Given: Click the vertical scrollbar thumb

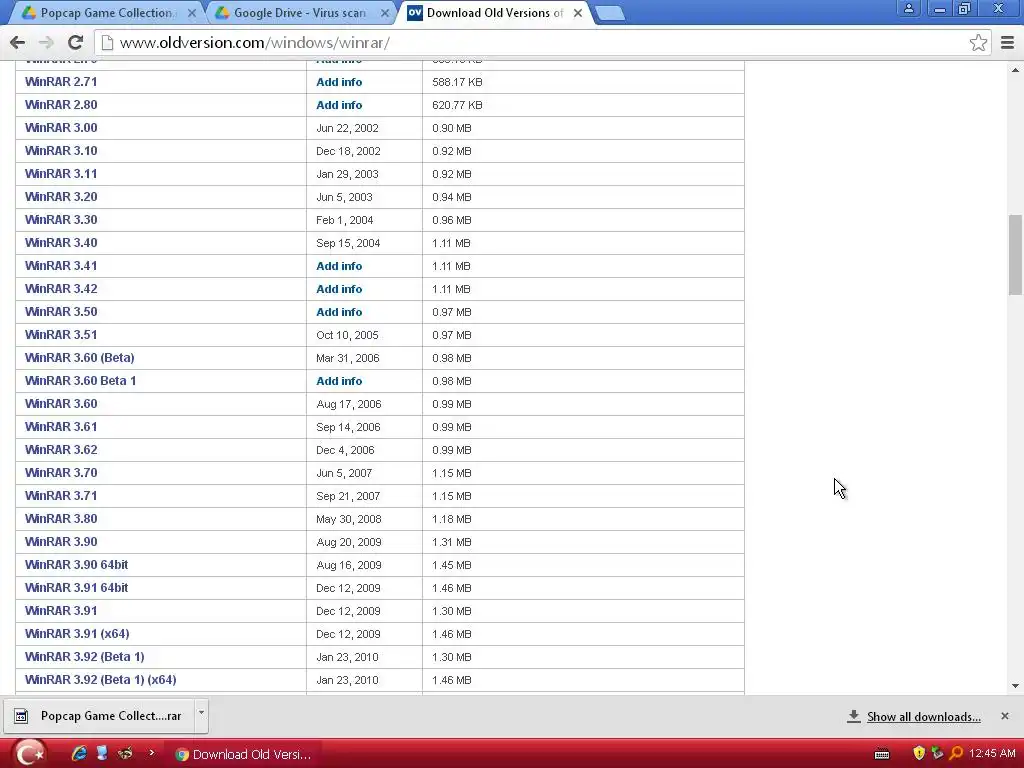Looking at the screenshot, I should tap(1016, 255).
